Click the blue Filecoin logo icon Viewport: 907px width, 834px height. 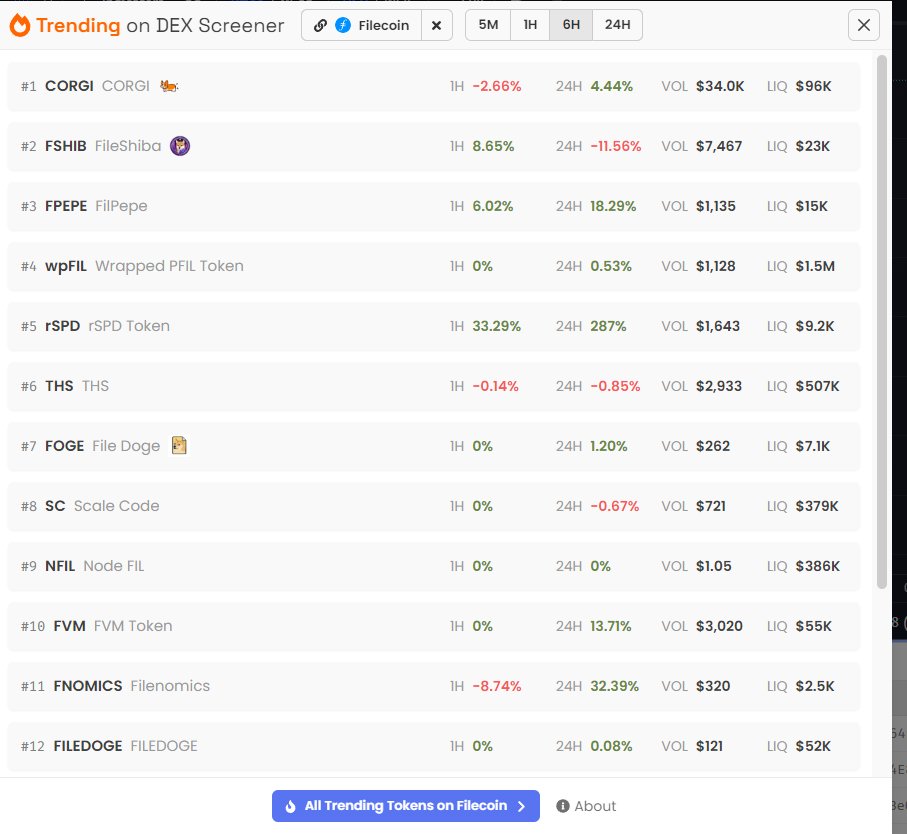343,25
